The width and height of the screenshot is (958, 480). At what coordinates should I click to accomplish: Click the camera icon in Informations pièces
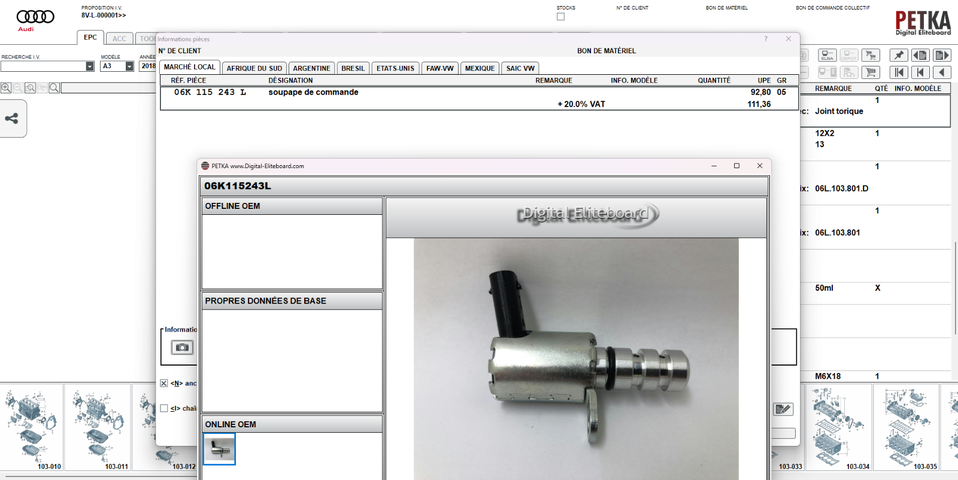click(x=182, y=347)
